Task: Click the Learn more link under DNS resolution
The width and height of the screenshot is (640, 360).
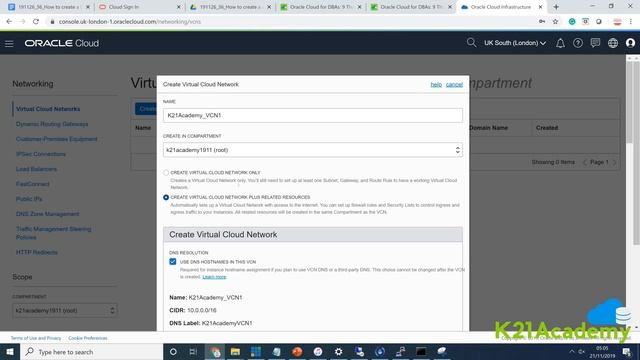Action: (214, 277)
